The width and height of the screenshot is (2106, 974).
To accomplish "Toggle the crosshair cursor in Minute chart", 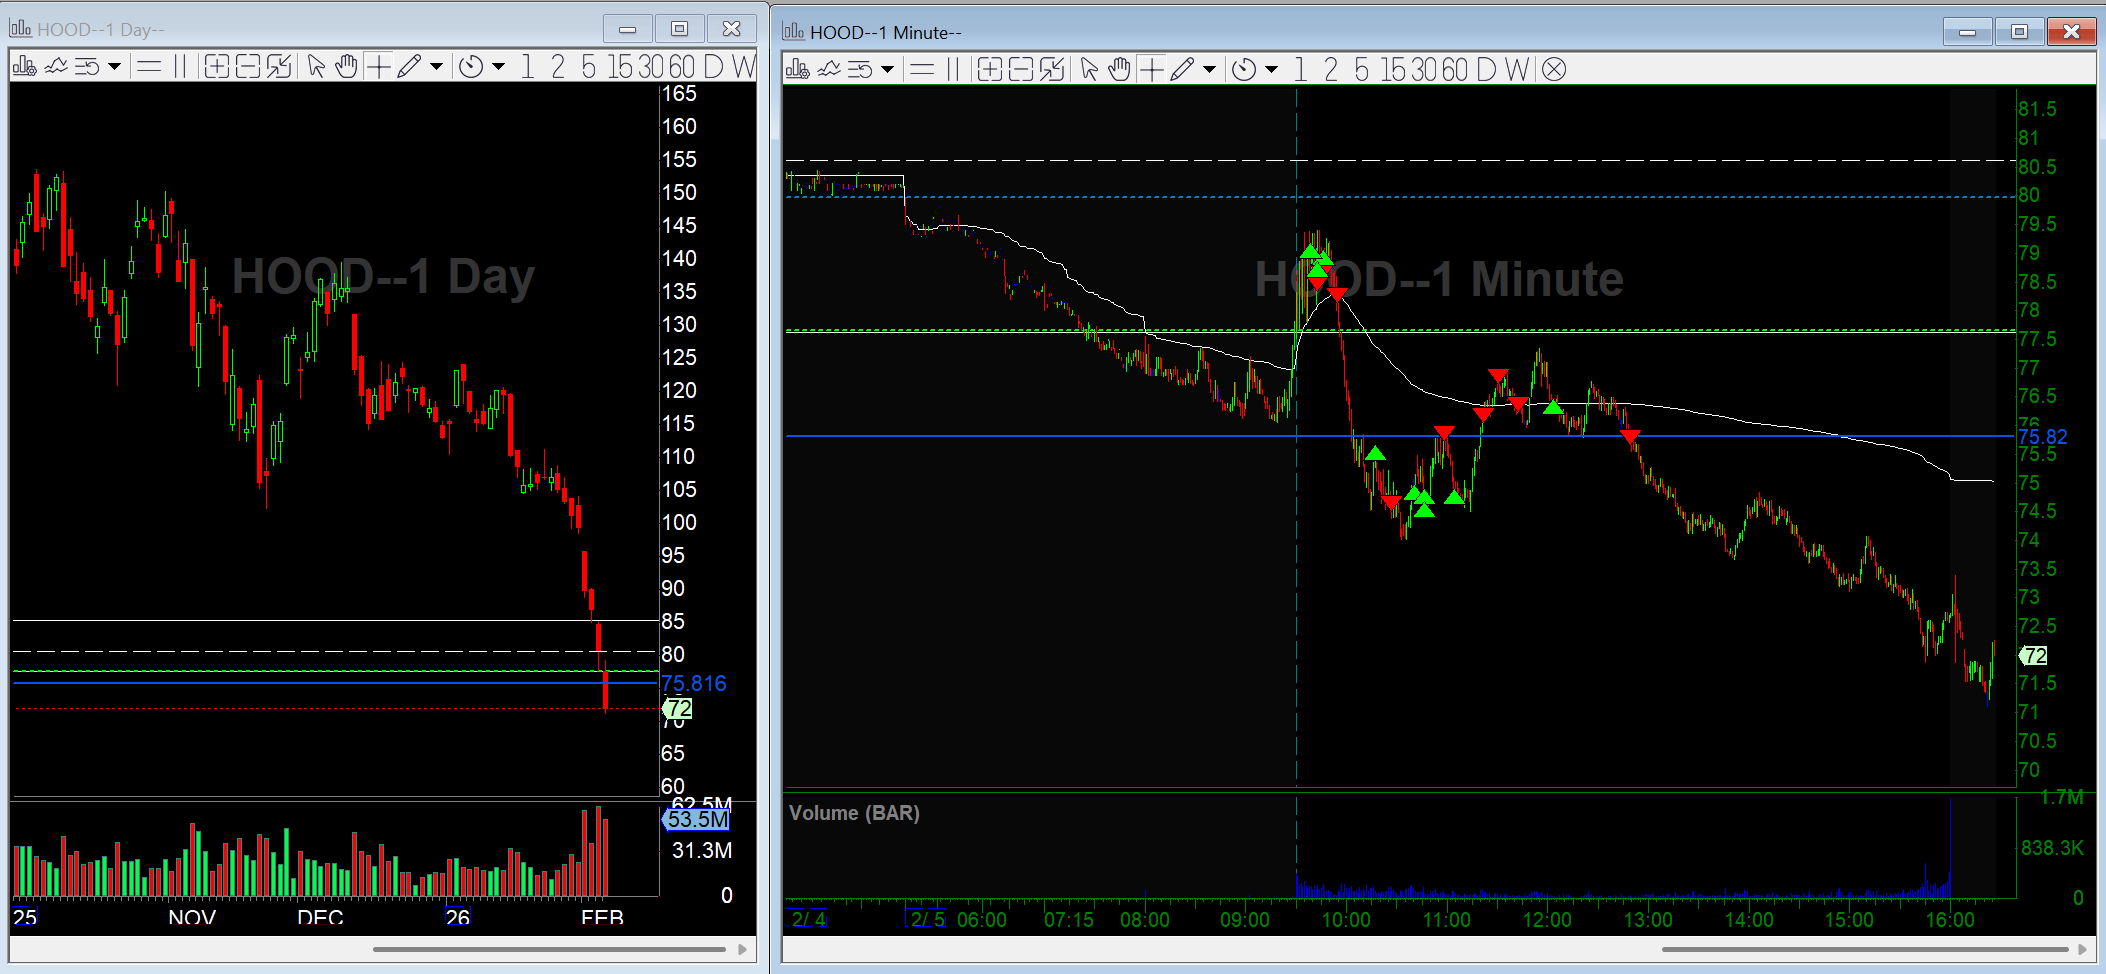I will coord(1151,69).
